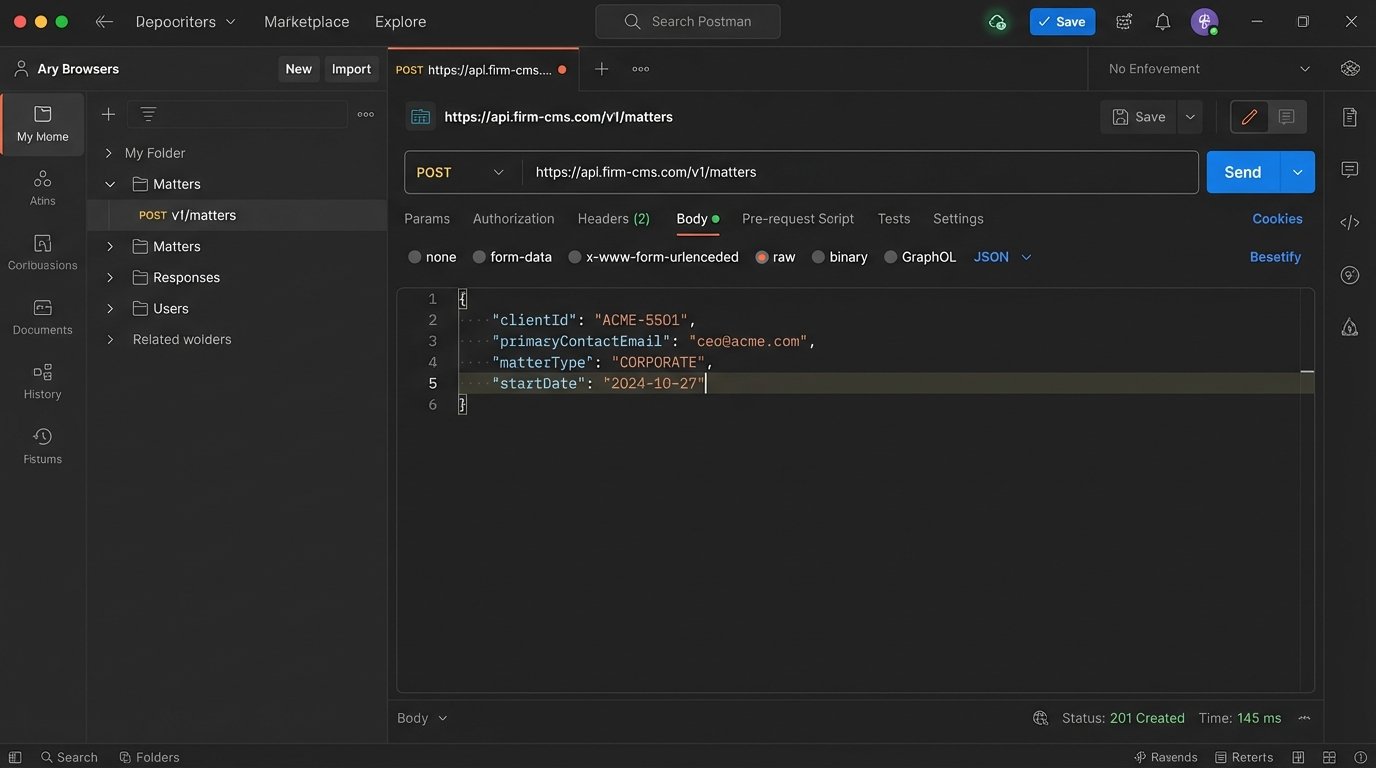Select the v1/matters POST request in the sidebar
This screenshot has height=768, width=1376.
pos(200,214)
